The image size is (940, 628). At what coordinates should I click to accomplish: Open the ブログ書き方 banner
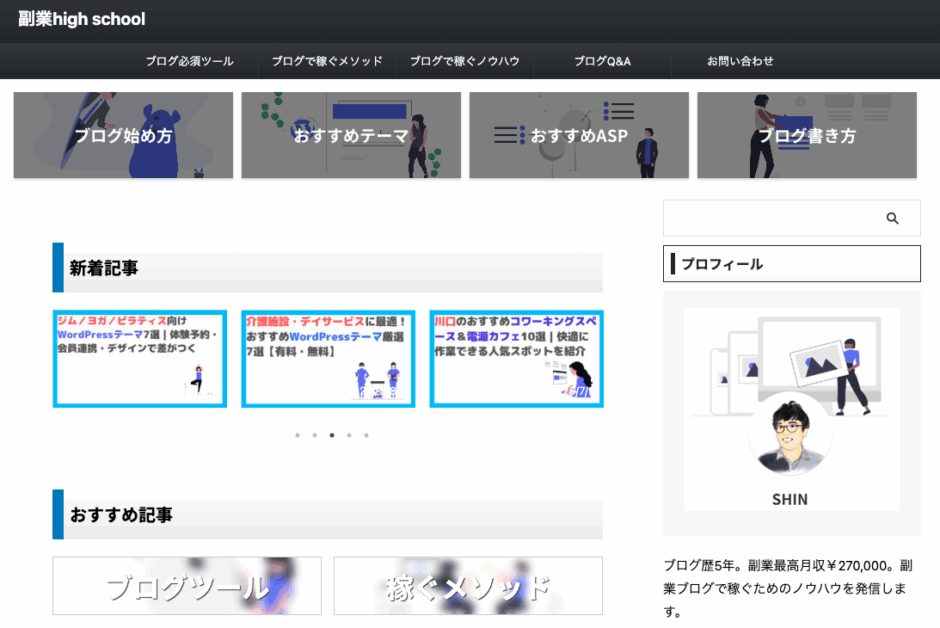807,135
